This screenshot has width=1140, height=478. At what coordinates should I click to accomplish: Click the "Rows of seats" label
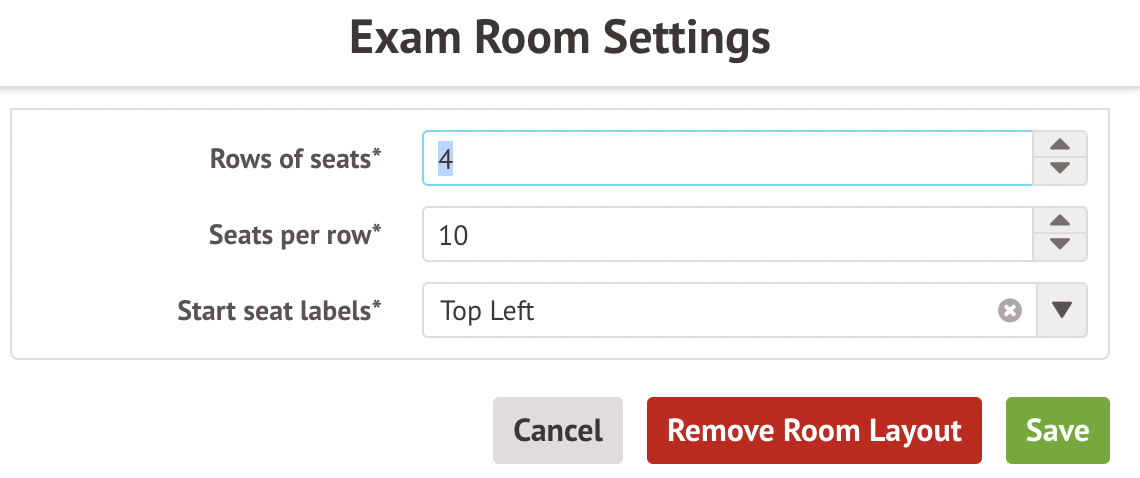coord(290,159)
